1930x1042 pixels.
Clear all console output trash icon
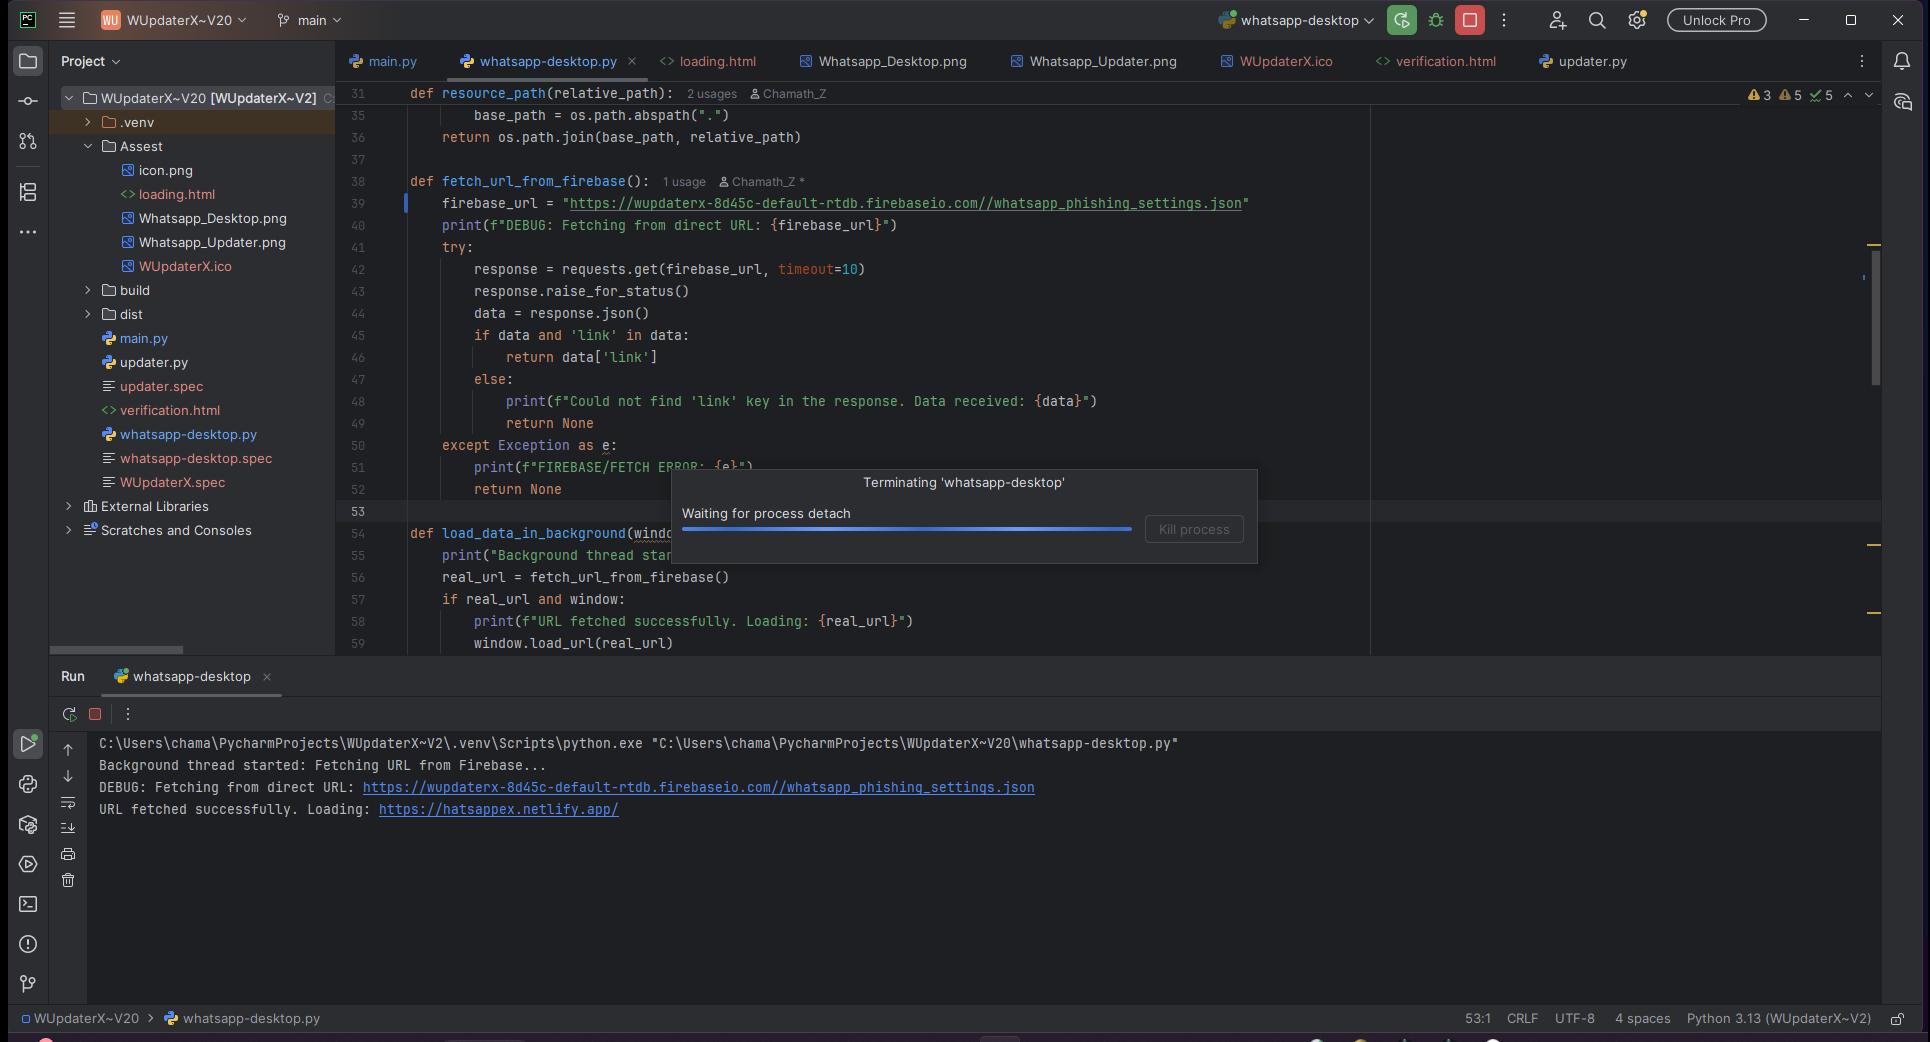point(68,880)
